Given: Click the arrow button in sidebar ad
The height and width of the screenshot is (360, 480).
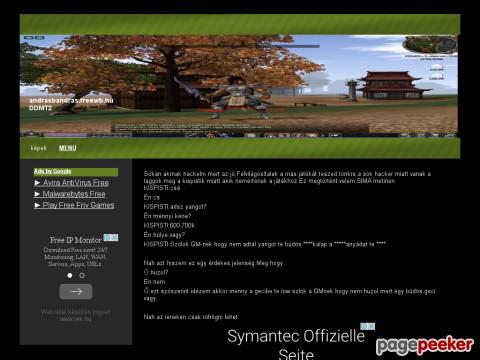Looking at the screenshot, I should 76,292.
